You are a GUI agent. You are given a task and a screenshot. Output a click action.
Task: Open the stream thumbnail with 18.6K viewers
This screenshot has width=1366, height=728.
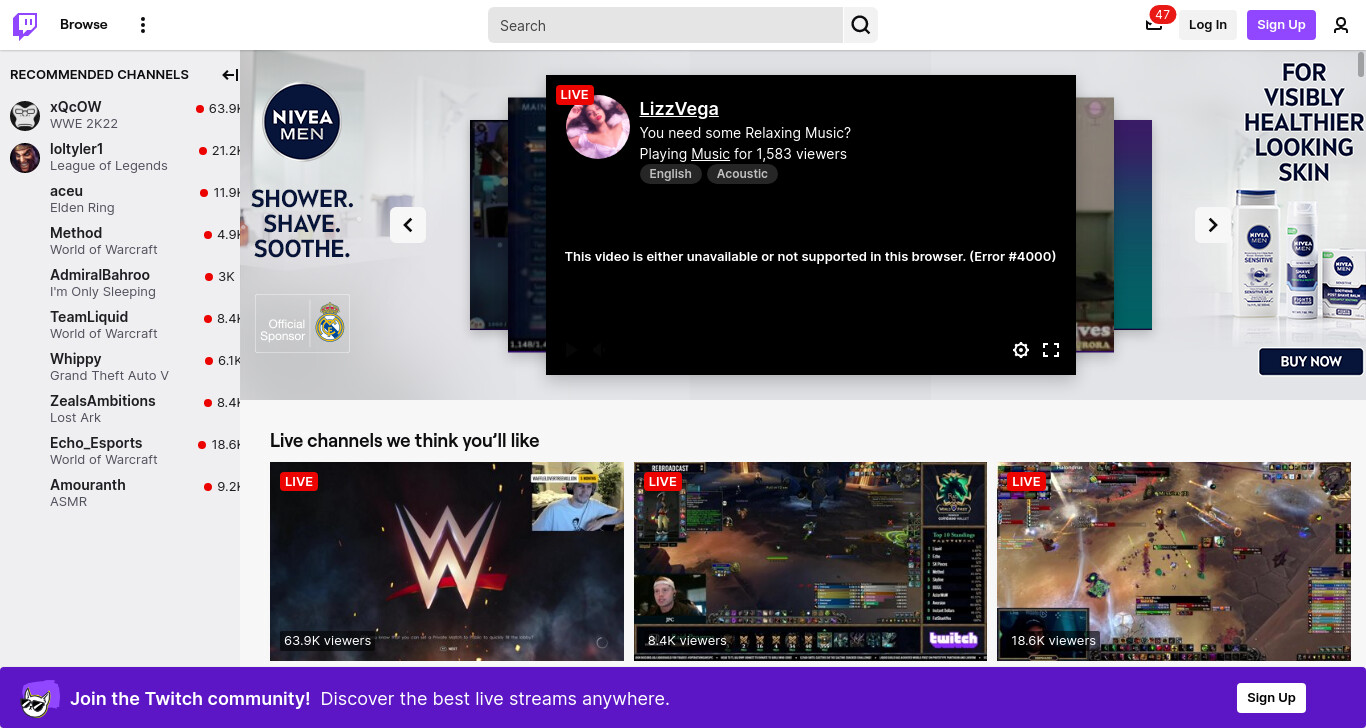tap(1174, 561)
